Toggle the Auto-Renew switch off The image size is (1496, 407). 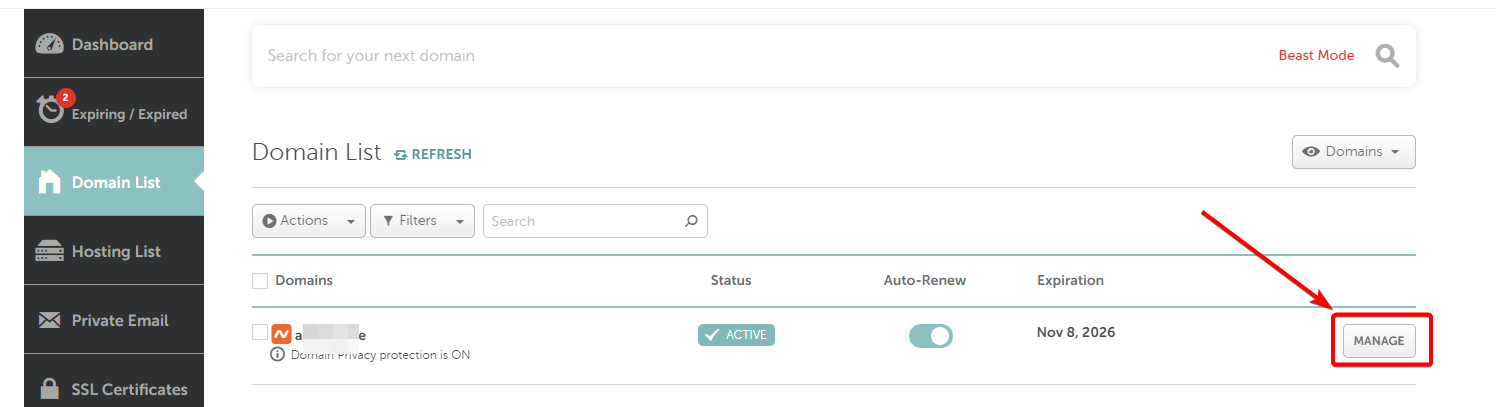click(x=930, y=336)
